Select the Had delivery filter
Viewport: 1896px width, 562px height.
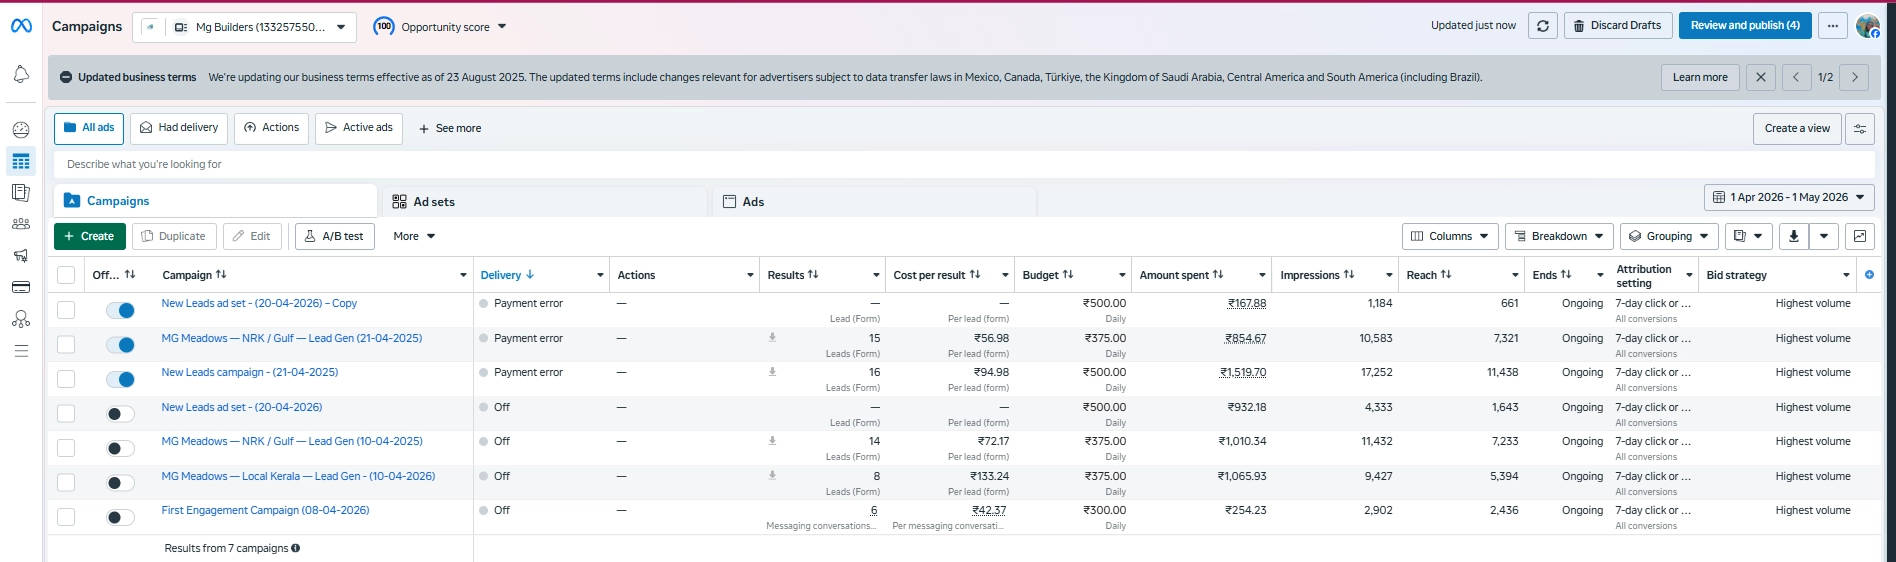click(x=179, y=128)
